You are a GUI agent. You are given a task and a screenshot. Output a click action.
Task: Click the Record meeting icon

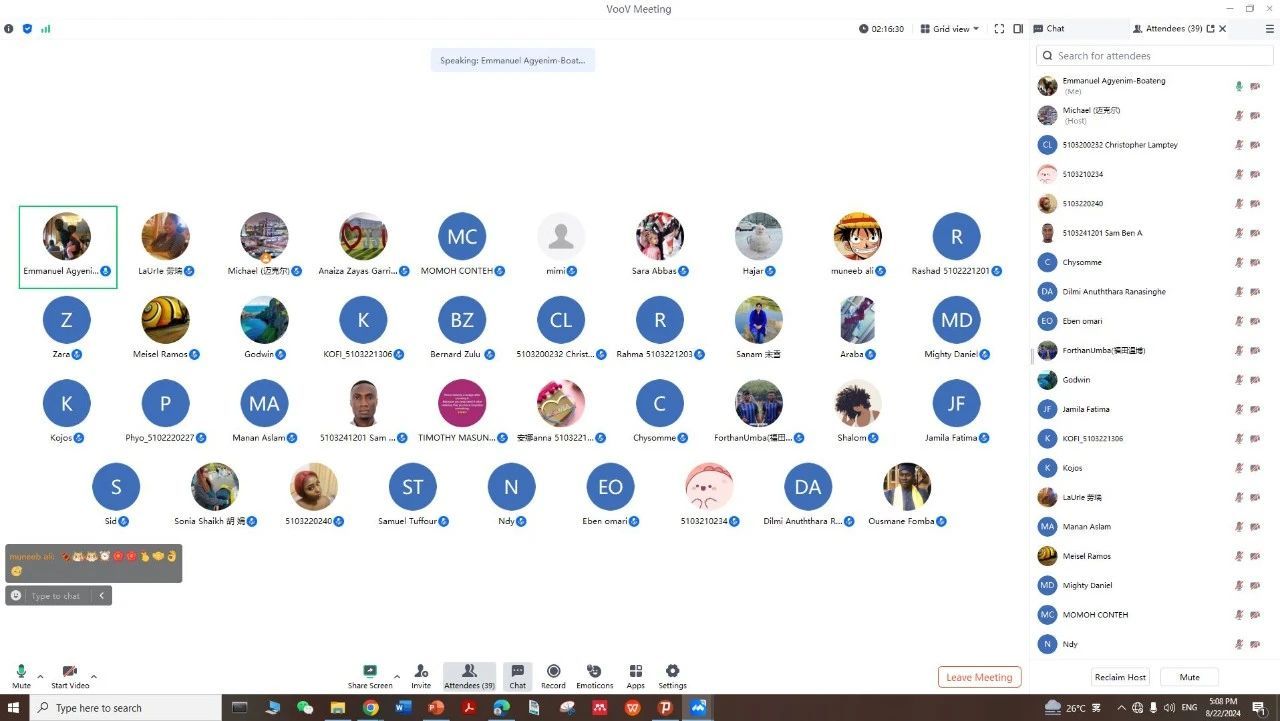(x=553, y=672)
